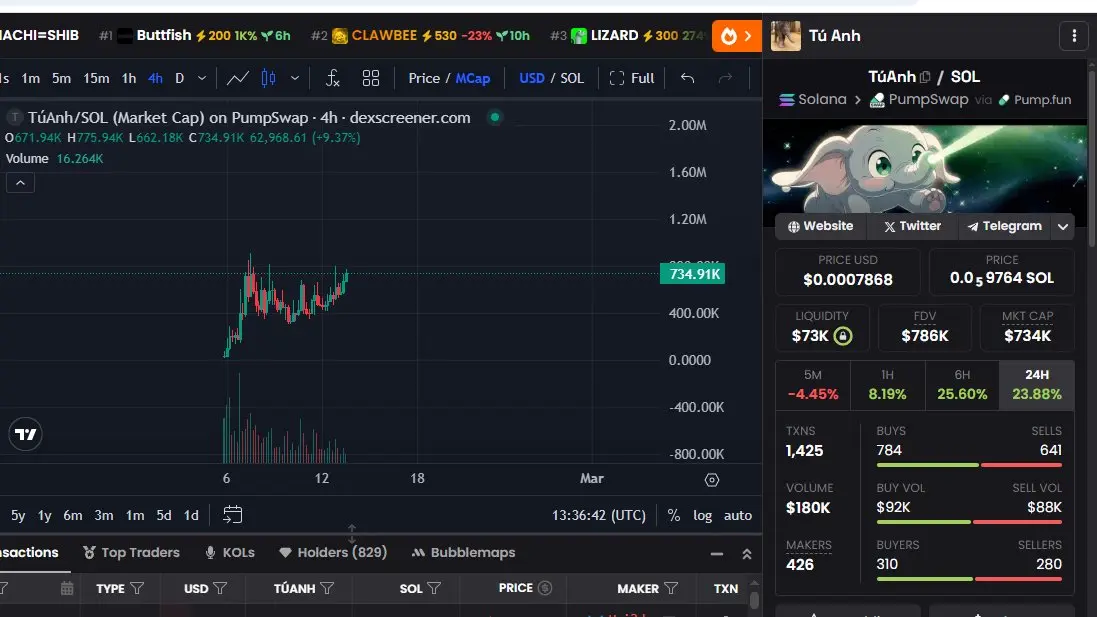Switch the chart to MCap mode
Viewport: 1097px width, 617px height.
tap(473, 78)
